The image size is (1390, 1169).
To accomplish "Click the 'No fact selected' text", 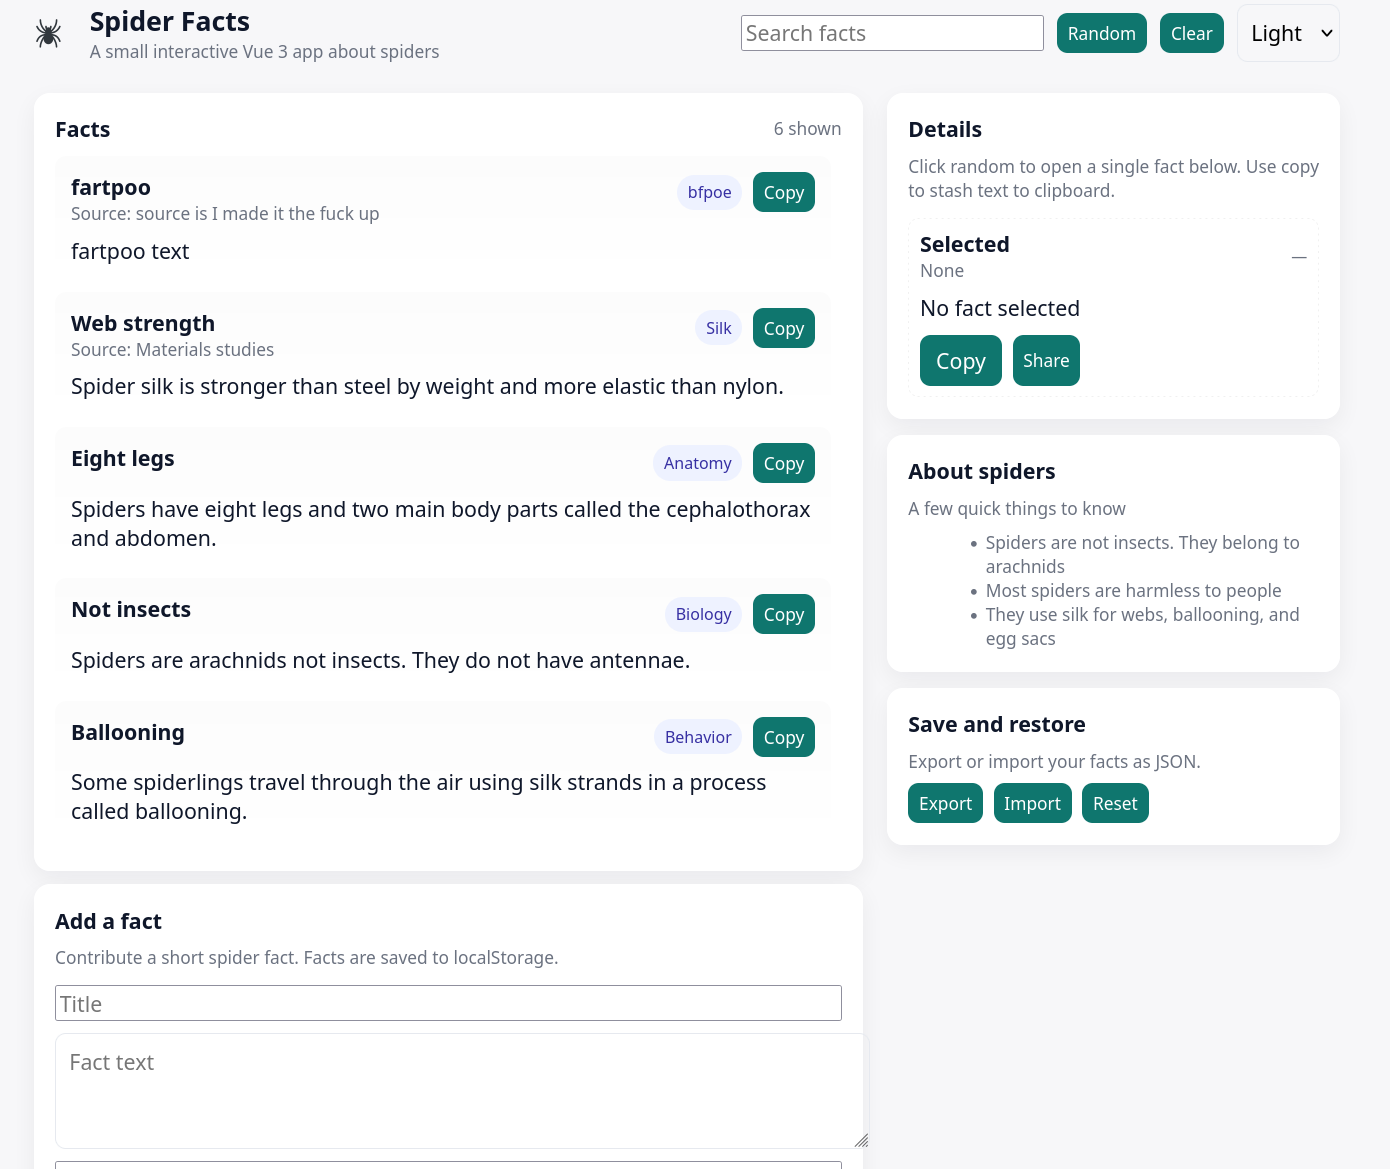I will (x=1000, y=308).
